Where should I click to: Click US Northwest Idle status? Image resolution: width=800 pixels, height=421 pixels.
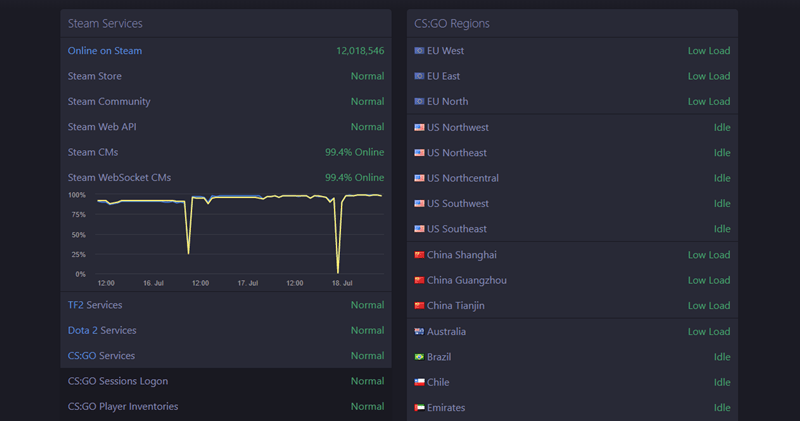pyautogui.click(x=722, y=127)
